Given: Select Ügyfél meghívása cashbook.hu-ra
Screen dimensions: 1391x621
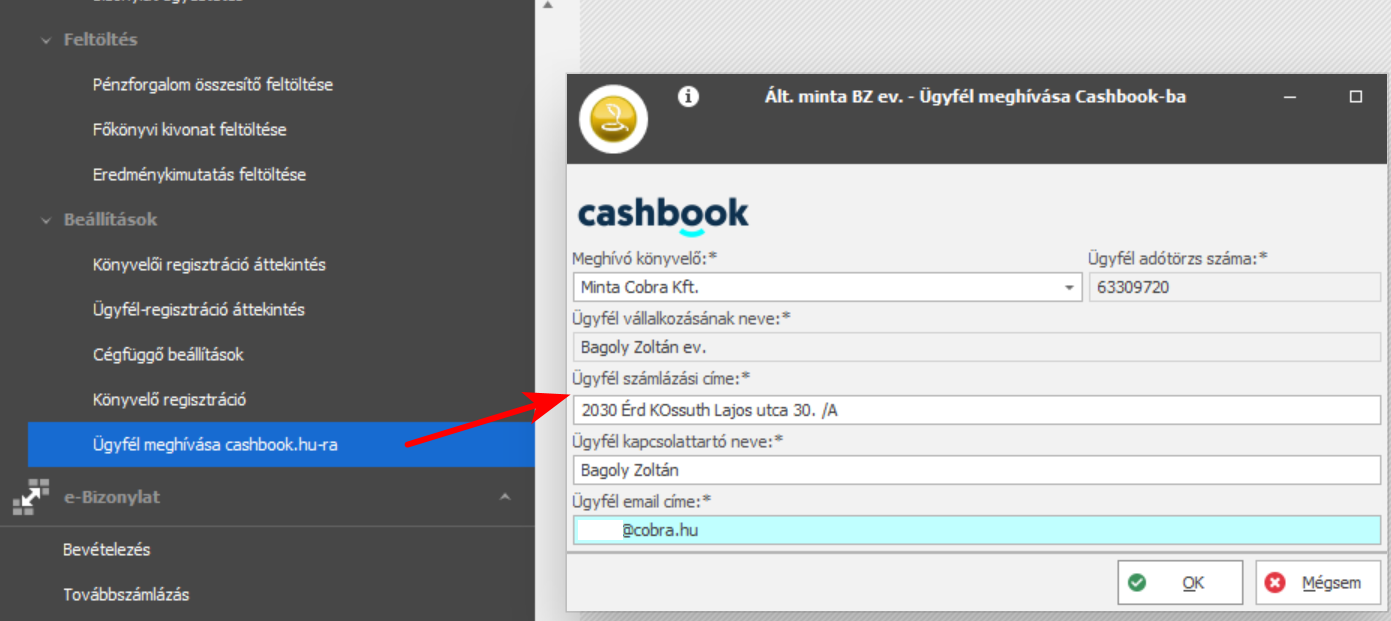Looking at the screenshot, I should (x=281, y=445).
